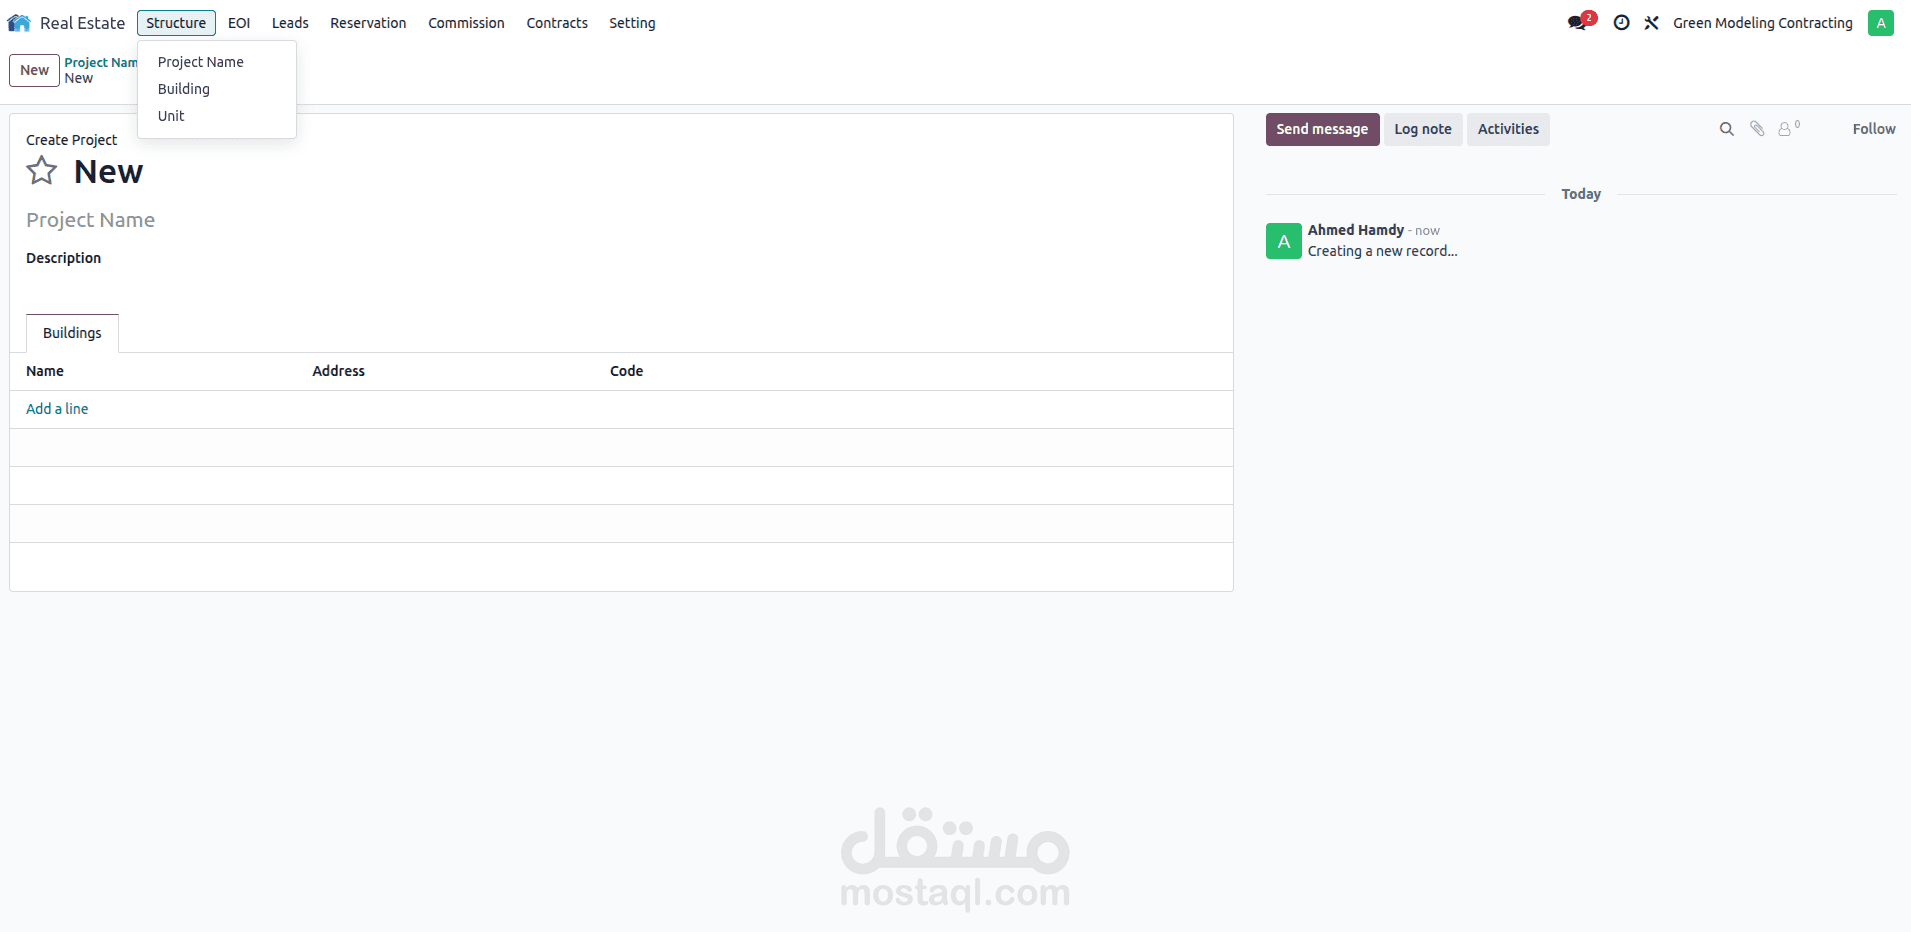Viewport: 1911px width, 932px height.
Task: Click the user avatar A in top bar
Action: 1880,23
